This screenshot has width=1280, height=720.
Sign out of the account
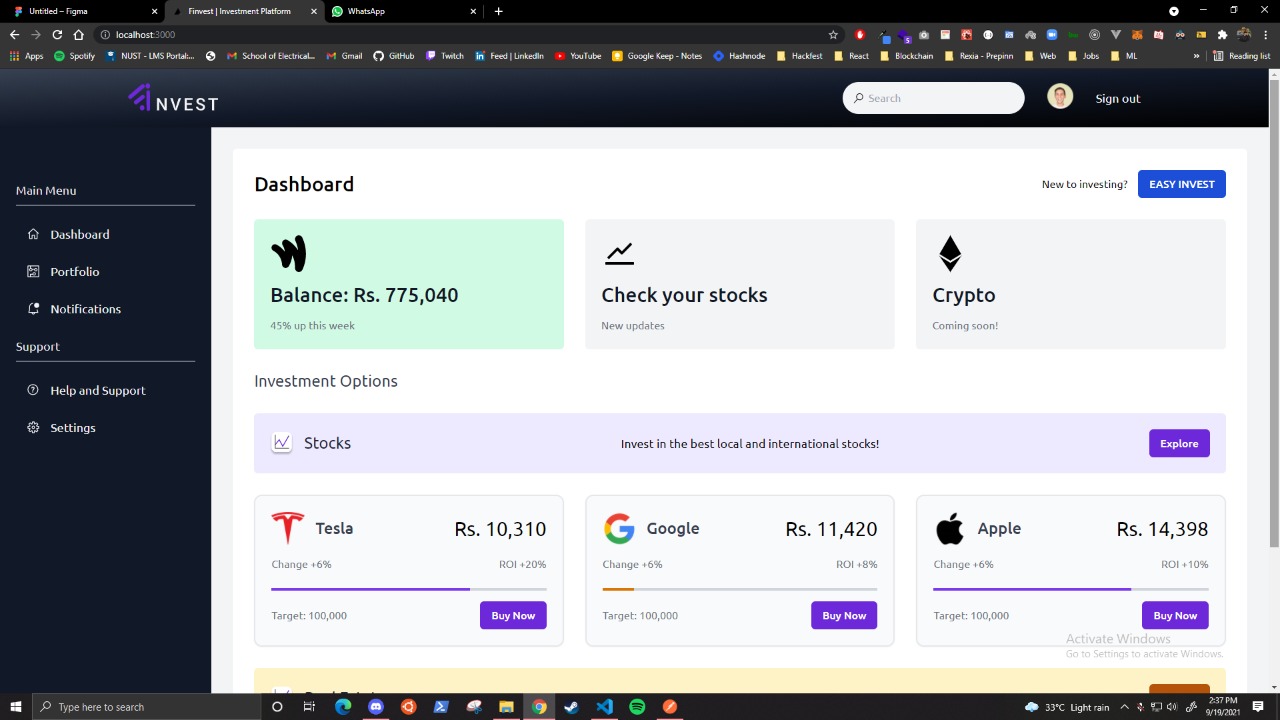coord(1117,98)
